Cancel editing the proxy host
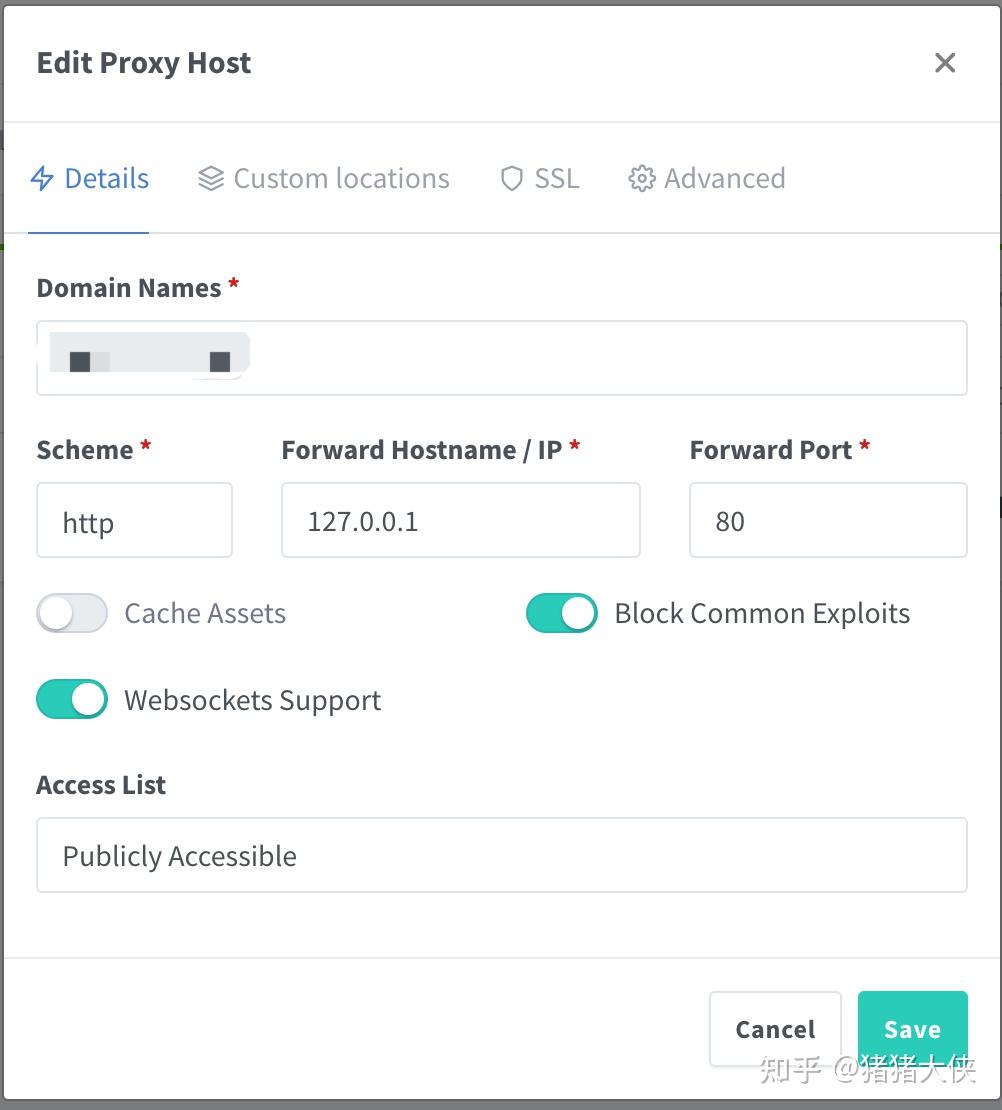The image size is (1002, 1110). click(775, 1028)
